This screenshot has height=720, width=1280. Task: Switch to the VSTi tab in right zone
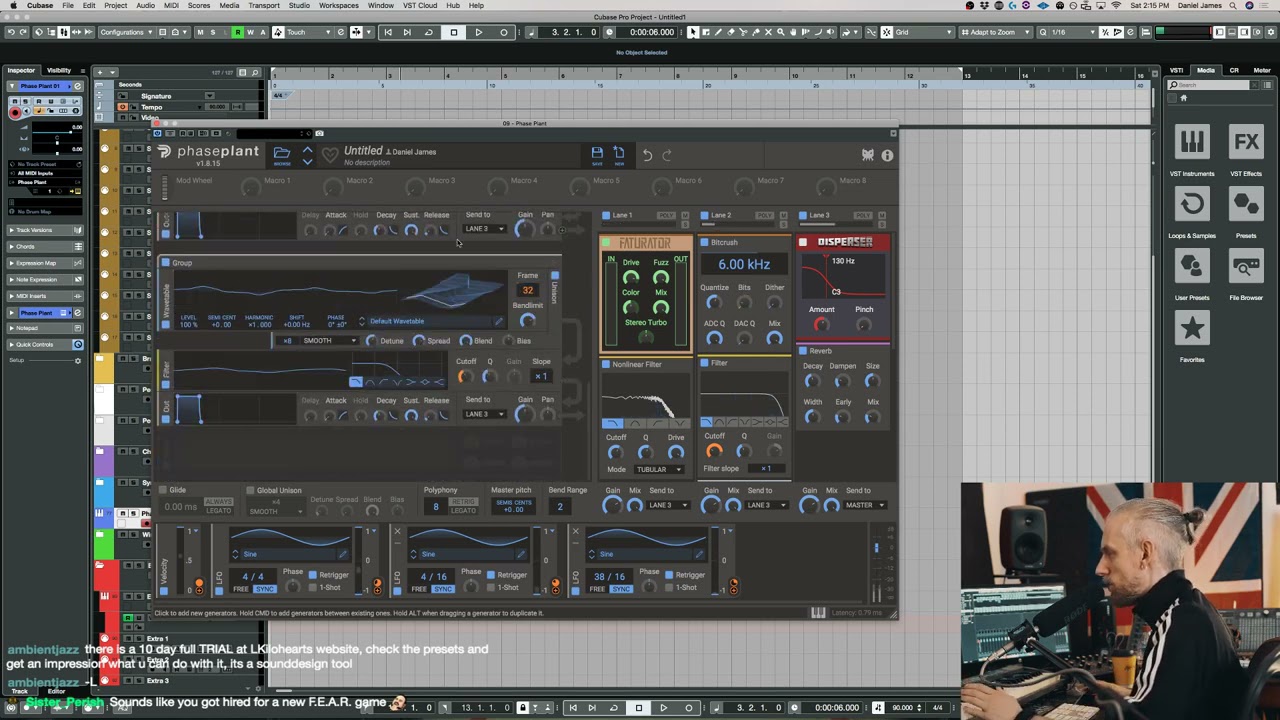1177,70
